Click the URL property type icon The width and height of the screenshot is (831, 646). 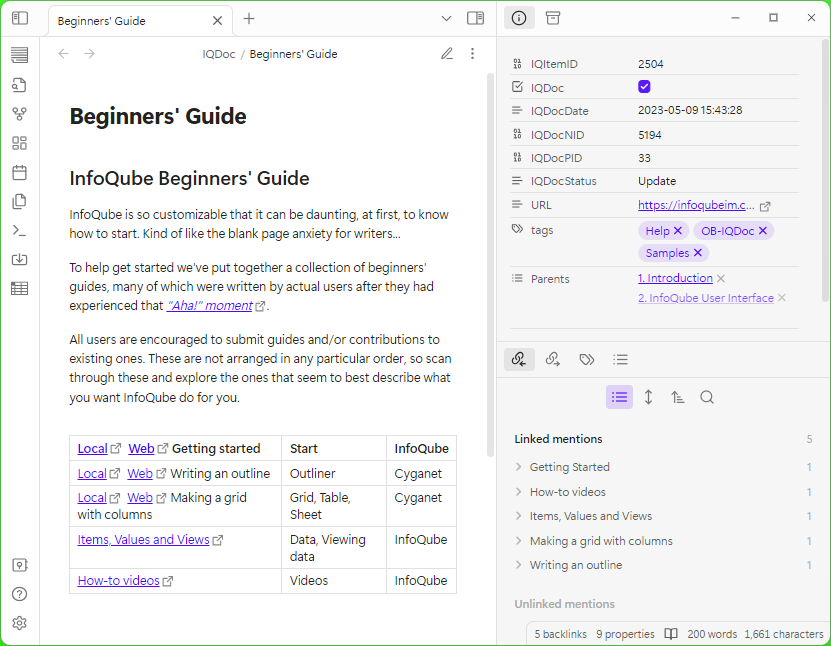(x=517, y=205)
